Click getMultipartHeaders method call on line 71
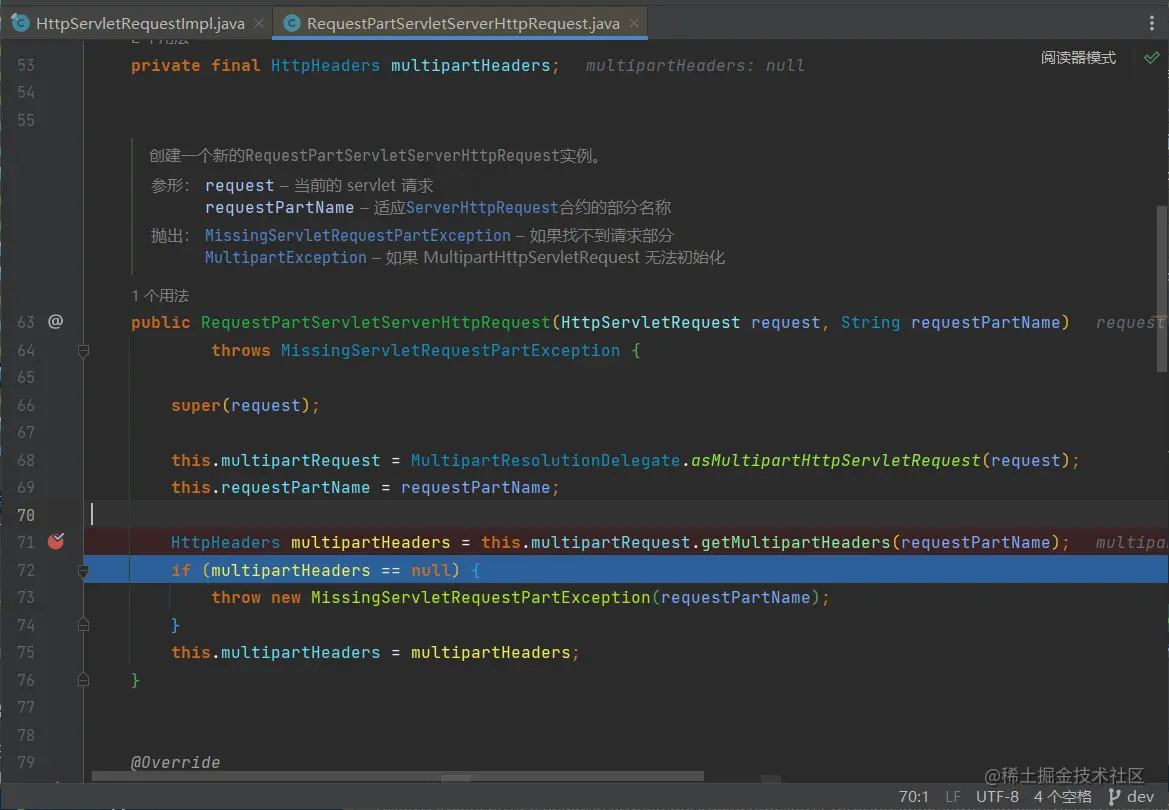Viewport: 1169px width, 810px height. point(795,542)
